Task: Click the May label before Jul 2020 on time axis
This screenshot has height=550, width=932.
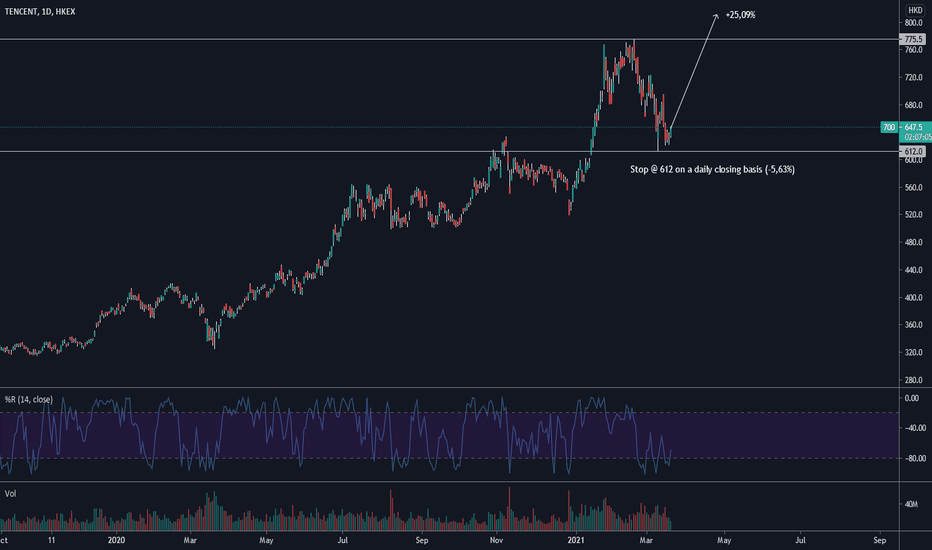Action: pos(266,540)
